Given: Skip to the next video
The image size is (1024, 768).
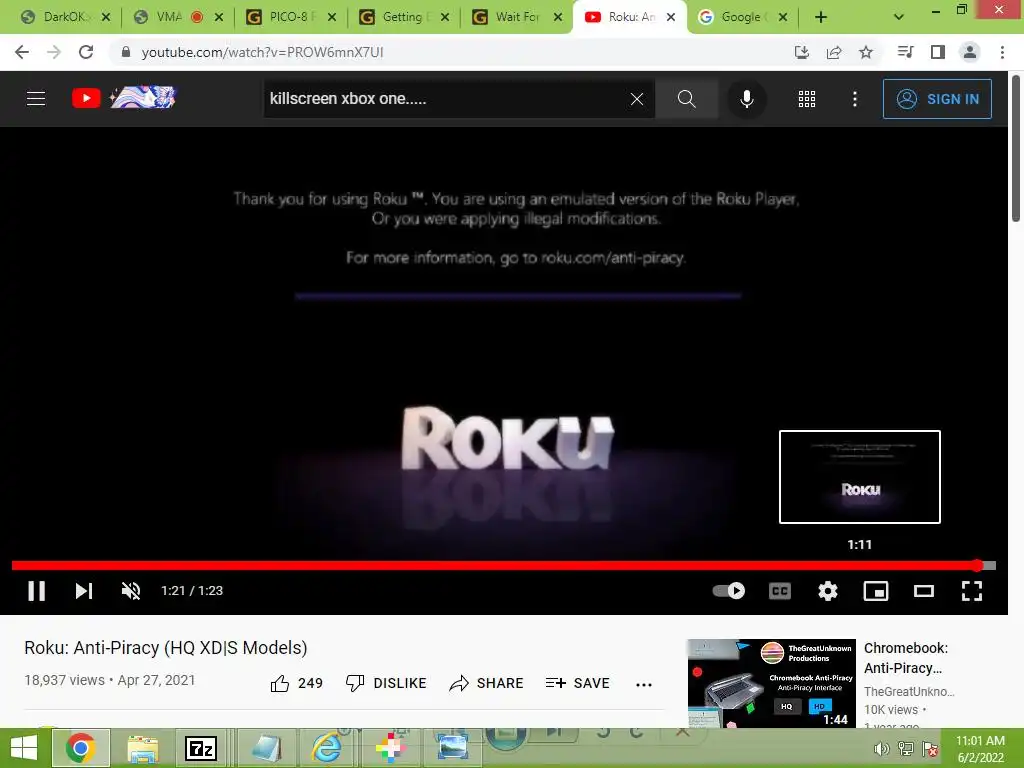Looking at the screenshot, I should click(84, 590).
